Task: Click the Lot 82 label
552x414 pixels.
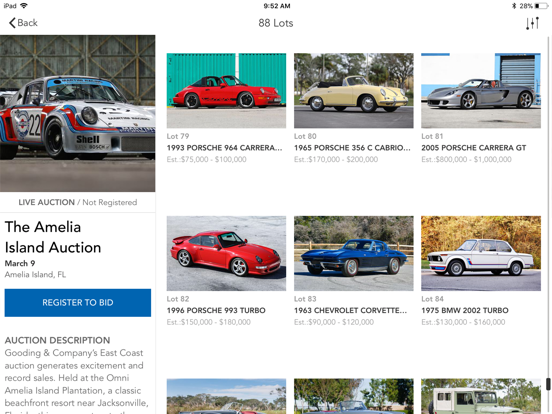Action: tap(178, 299)
